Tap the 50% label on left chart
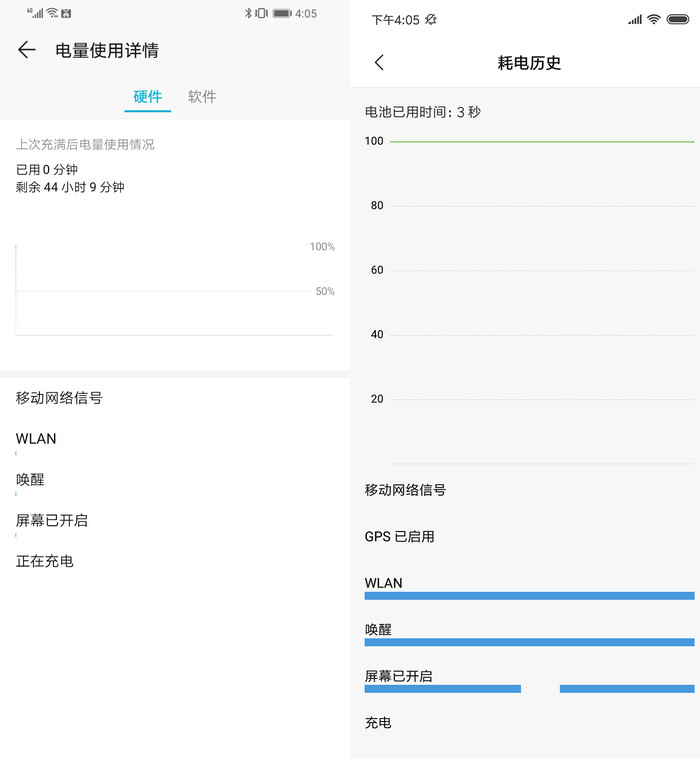Viewport: 700px width, 758px height. pos(325,291)
